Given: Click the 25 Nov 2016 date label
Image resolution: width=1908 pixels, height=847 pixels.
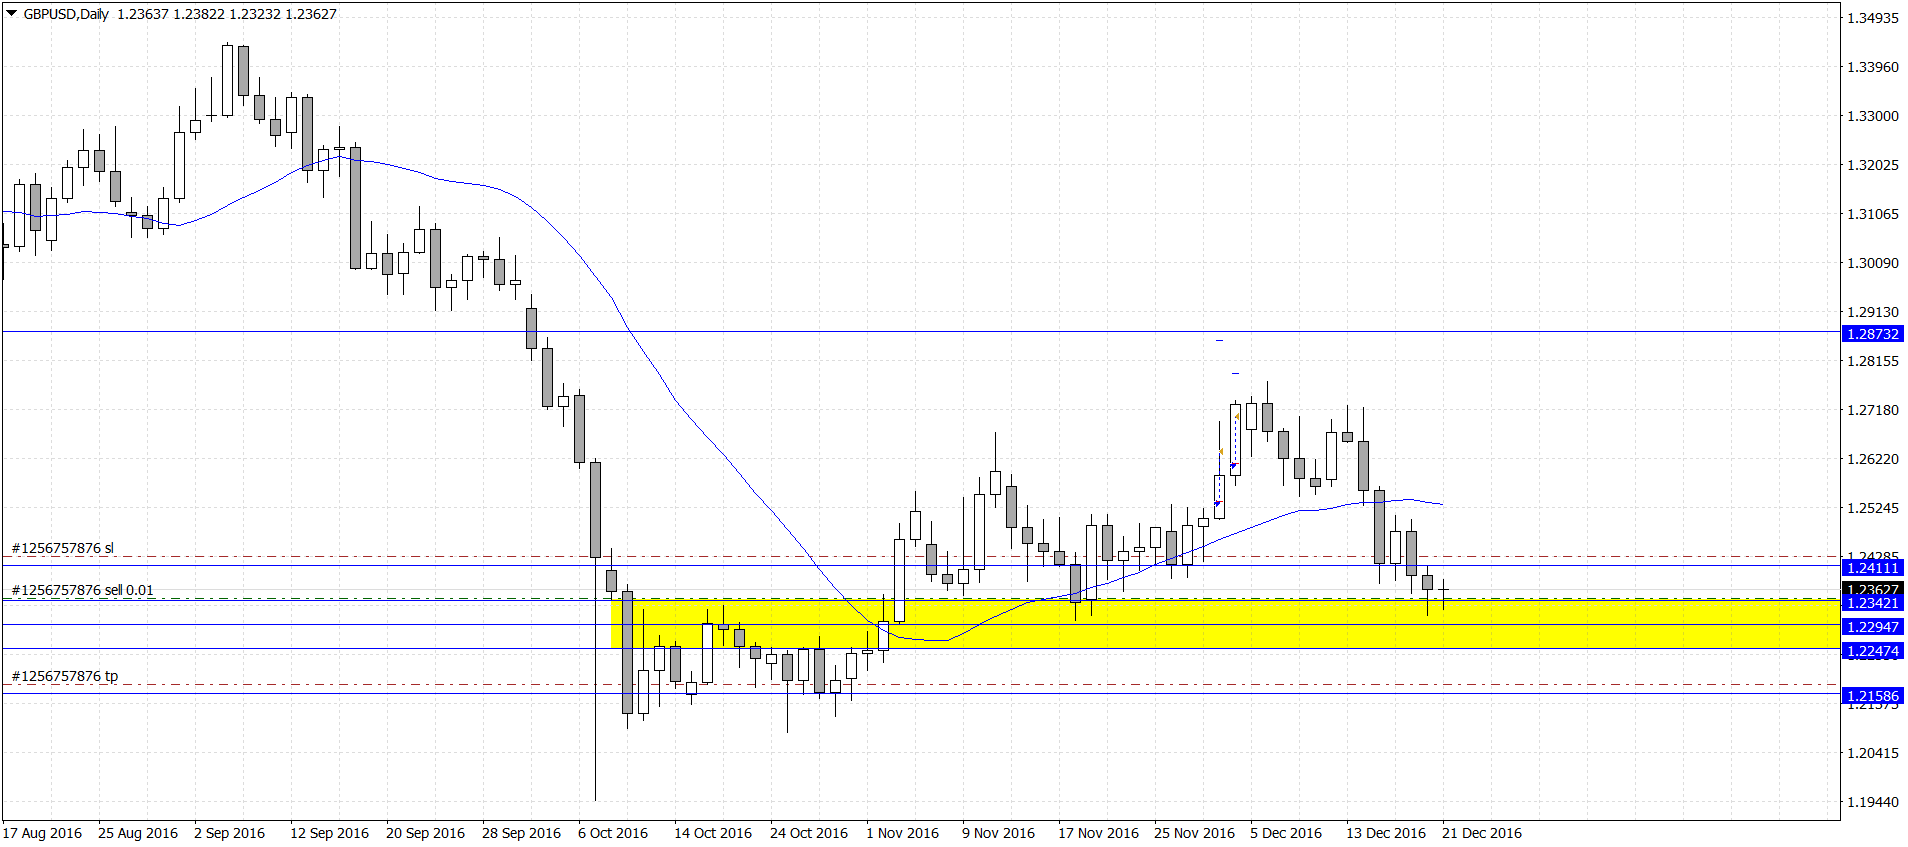Looking at the screenshot, I should pos(1195,833).
